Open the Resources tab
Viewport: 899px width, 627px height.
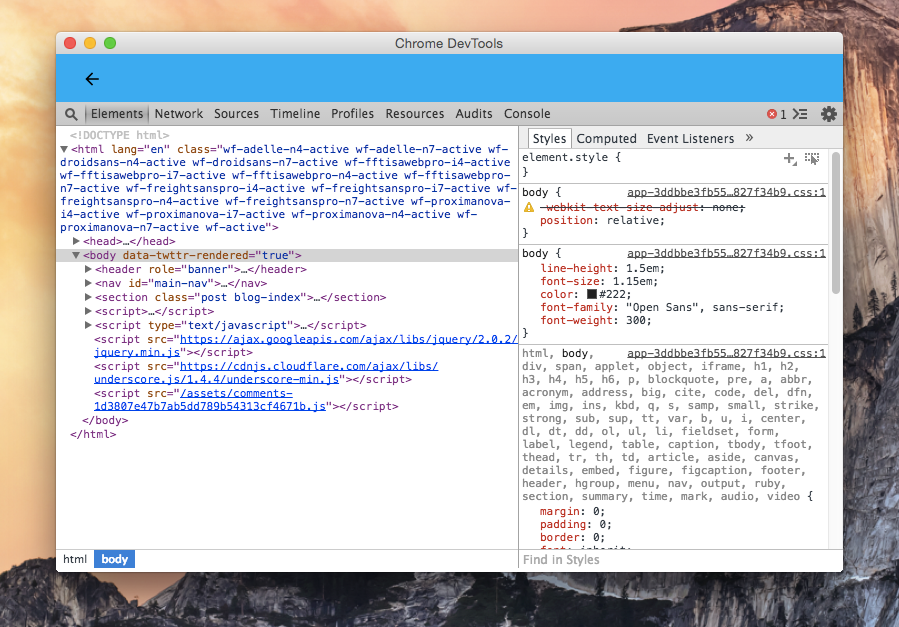(415, 113)
